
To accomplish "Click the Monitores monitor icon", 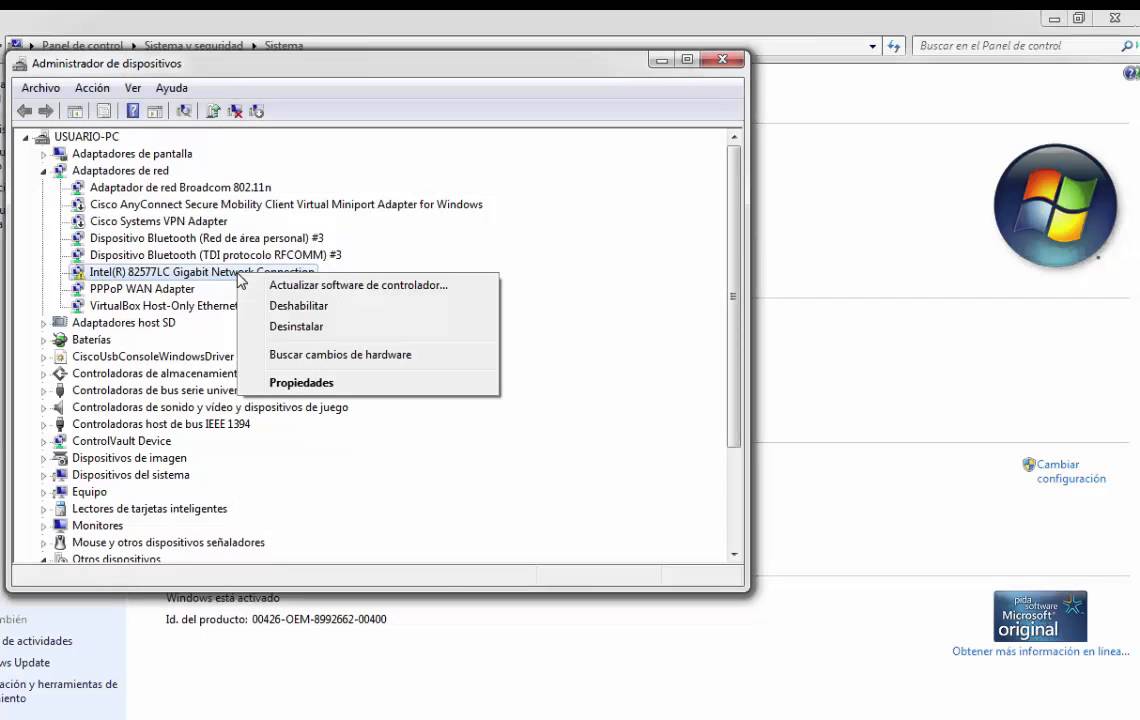I will pos(60,526).
